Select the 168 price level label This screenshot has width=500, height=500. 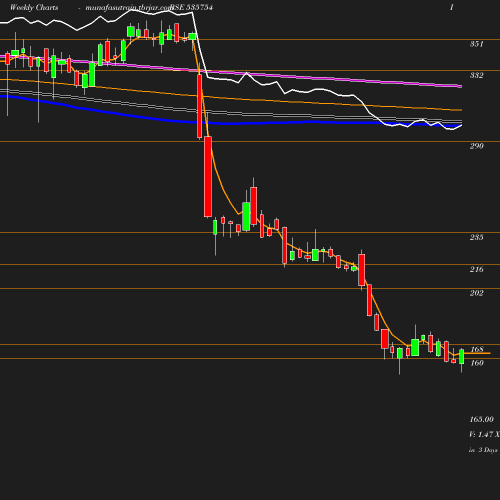pyautogui.click(x=477, y=349)
